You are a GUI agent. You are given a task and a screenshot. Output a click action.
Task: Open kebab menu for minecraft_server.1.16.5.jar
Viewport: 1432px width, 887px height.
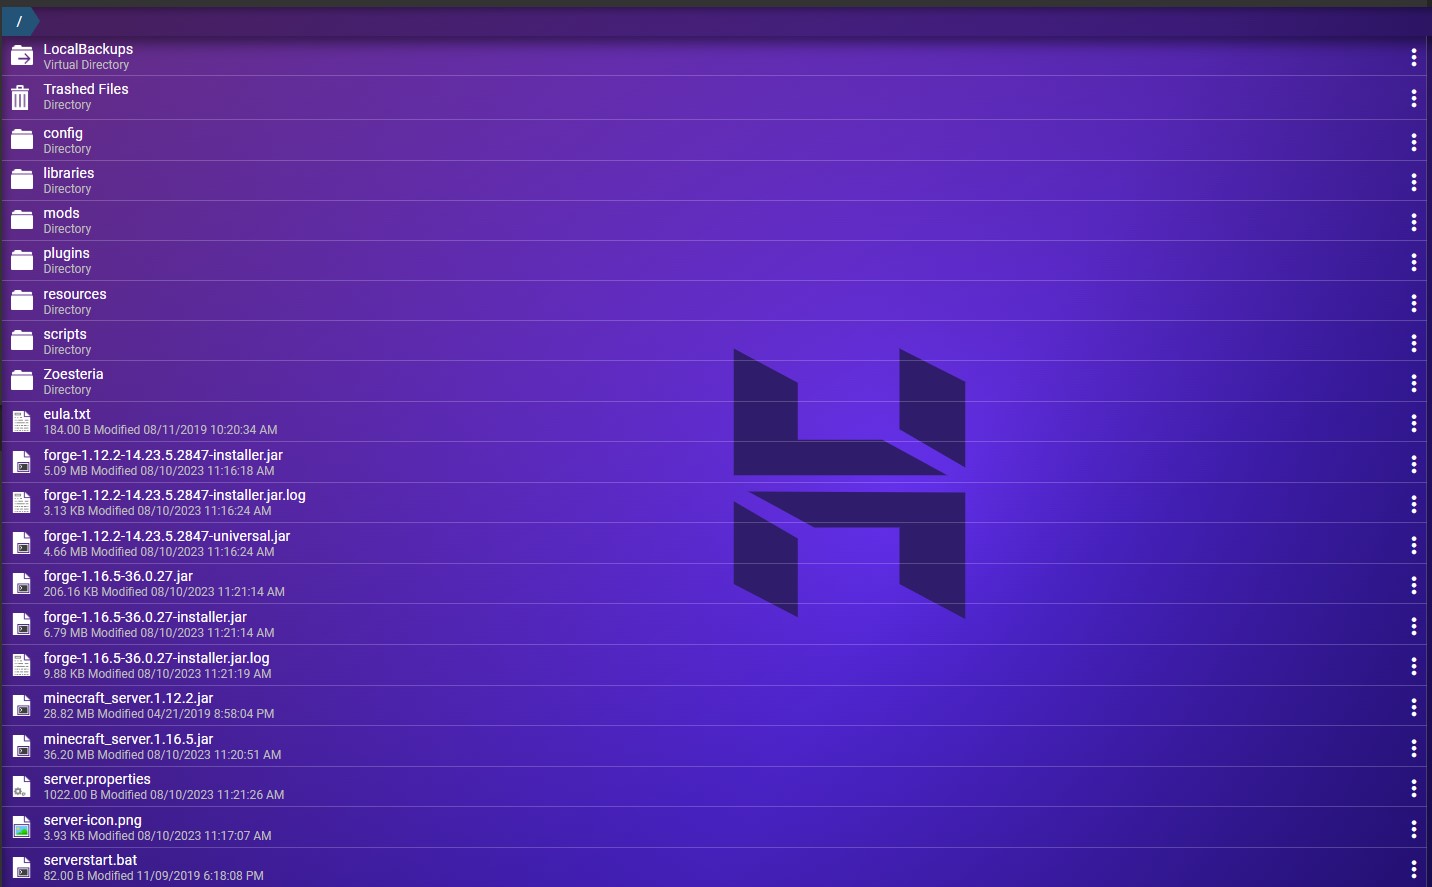pos(1413,748)
